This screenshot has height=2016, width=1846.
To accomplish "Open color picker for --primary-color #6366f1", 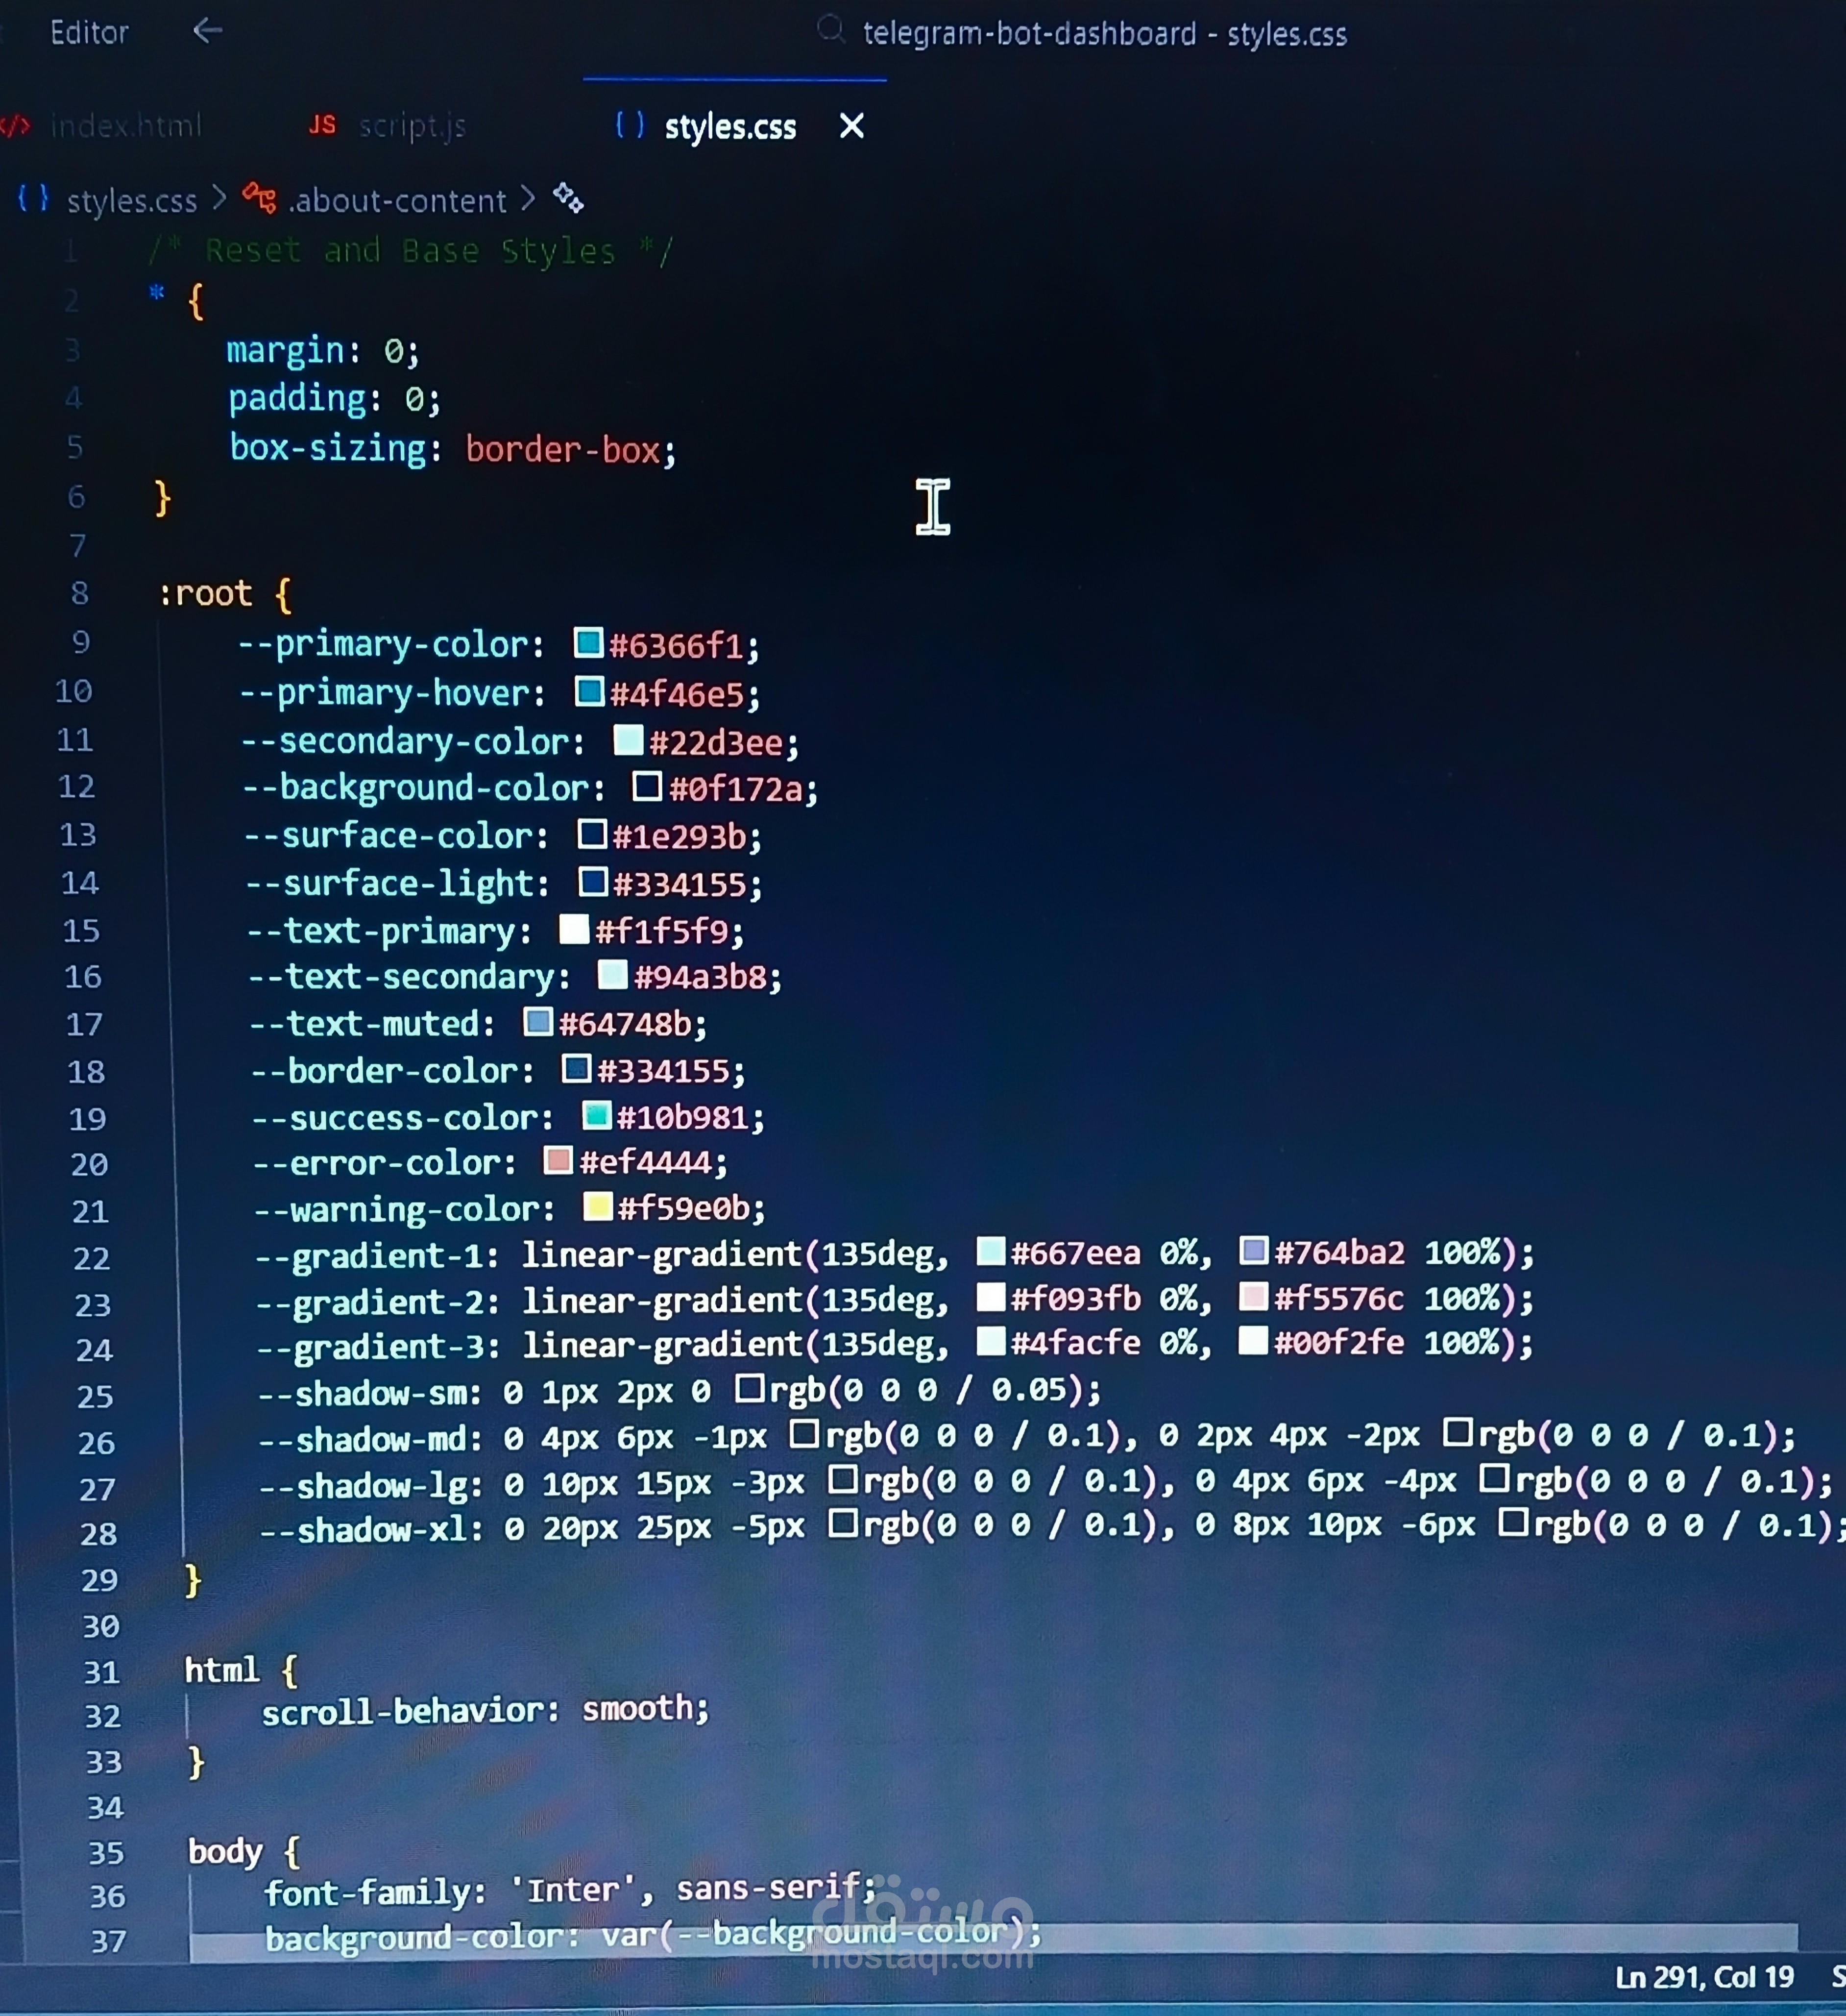I will (x=588, y=643).
